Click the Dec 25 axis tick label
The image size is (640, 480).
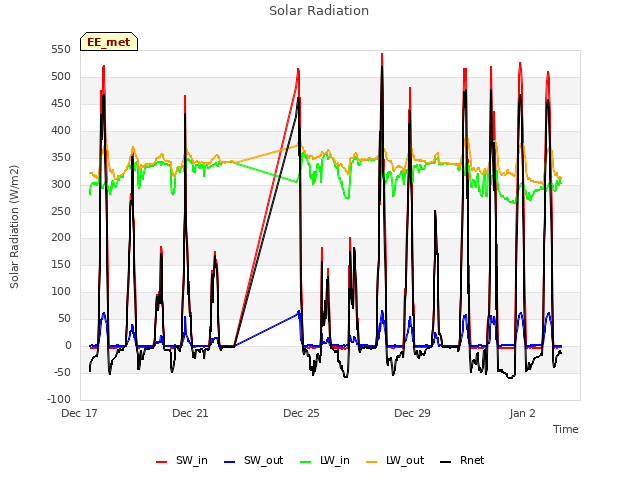(x=301, y=413)
